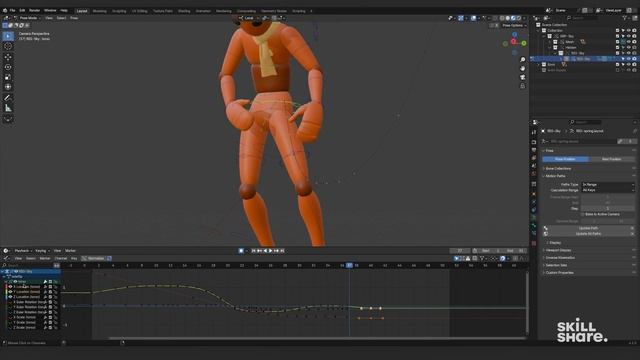Toggle Normalize button in graph editor

click(x=93, y=258)
